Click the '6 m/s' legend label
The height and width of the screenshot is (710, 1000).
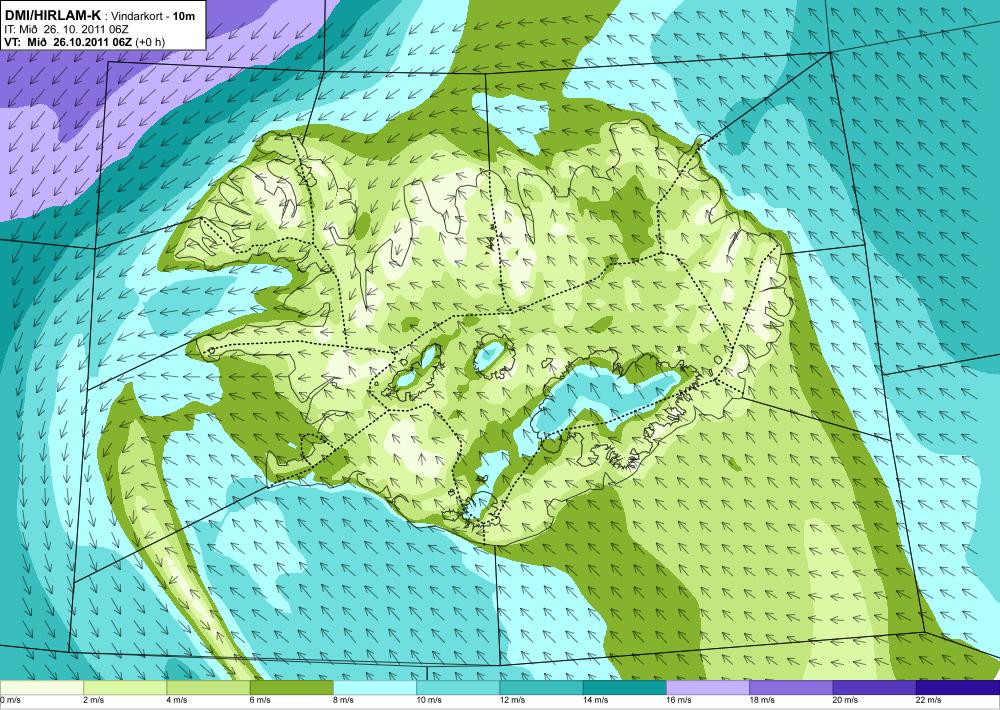260,700
